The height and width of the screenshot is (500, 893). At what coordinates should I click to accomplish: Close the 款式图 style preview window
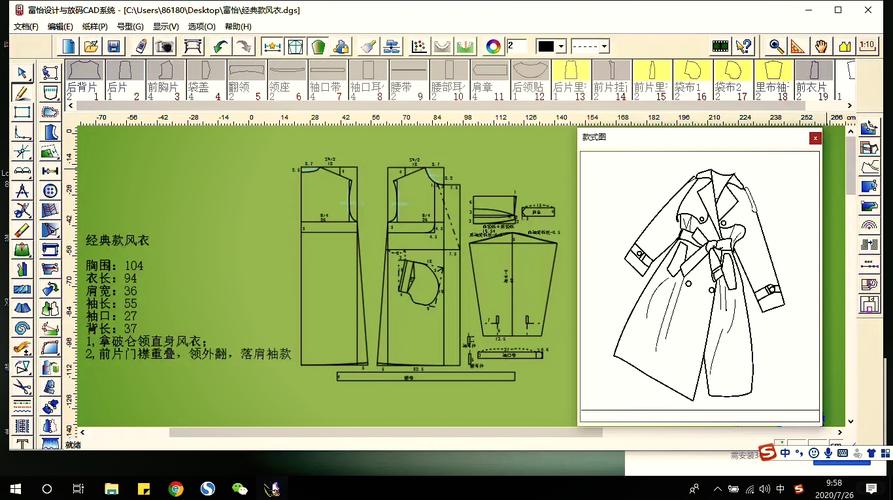815,137
